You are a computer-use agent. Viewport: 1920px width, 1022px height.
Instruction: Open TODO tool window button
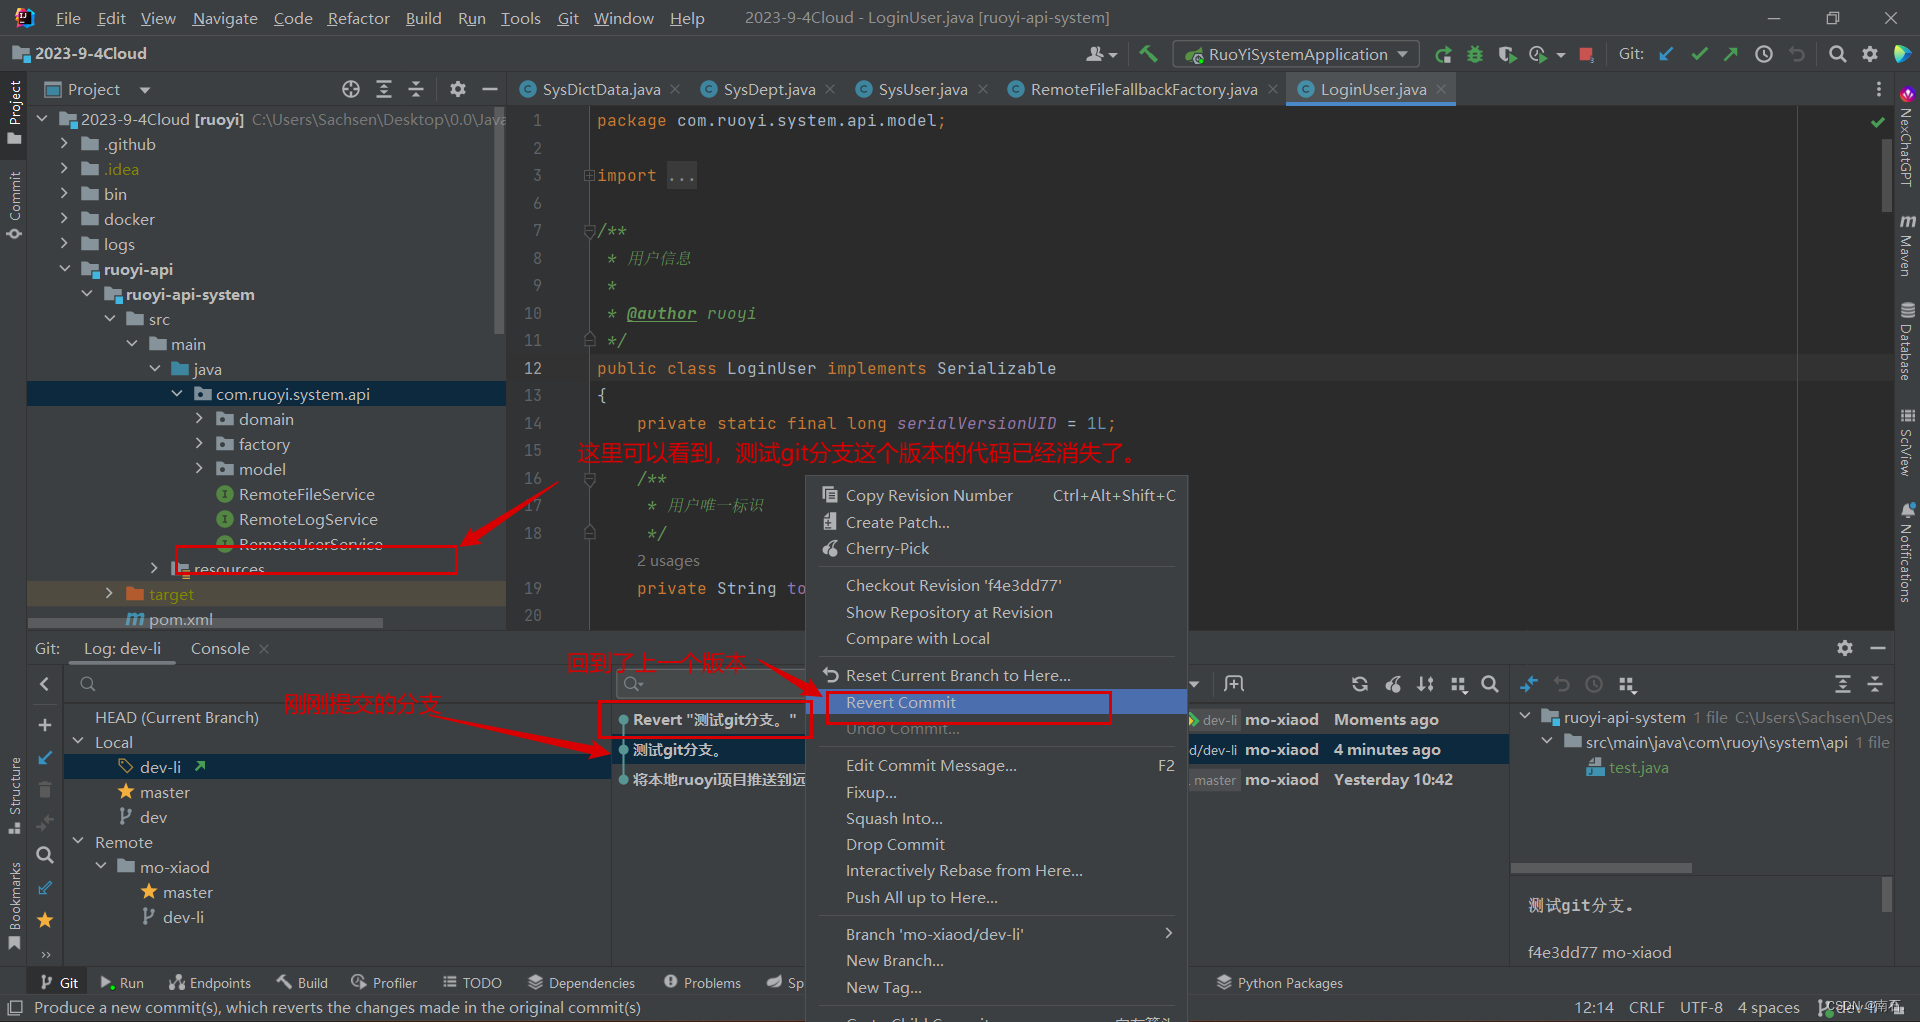(x=472, y=983)
